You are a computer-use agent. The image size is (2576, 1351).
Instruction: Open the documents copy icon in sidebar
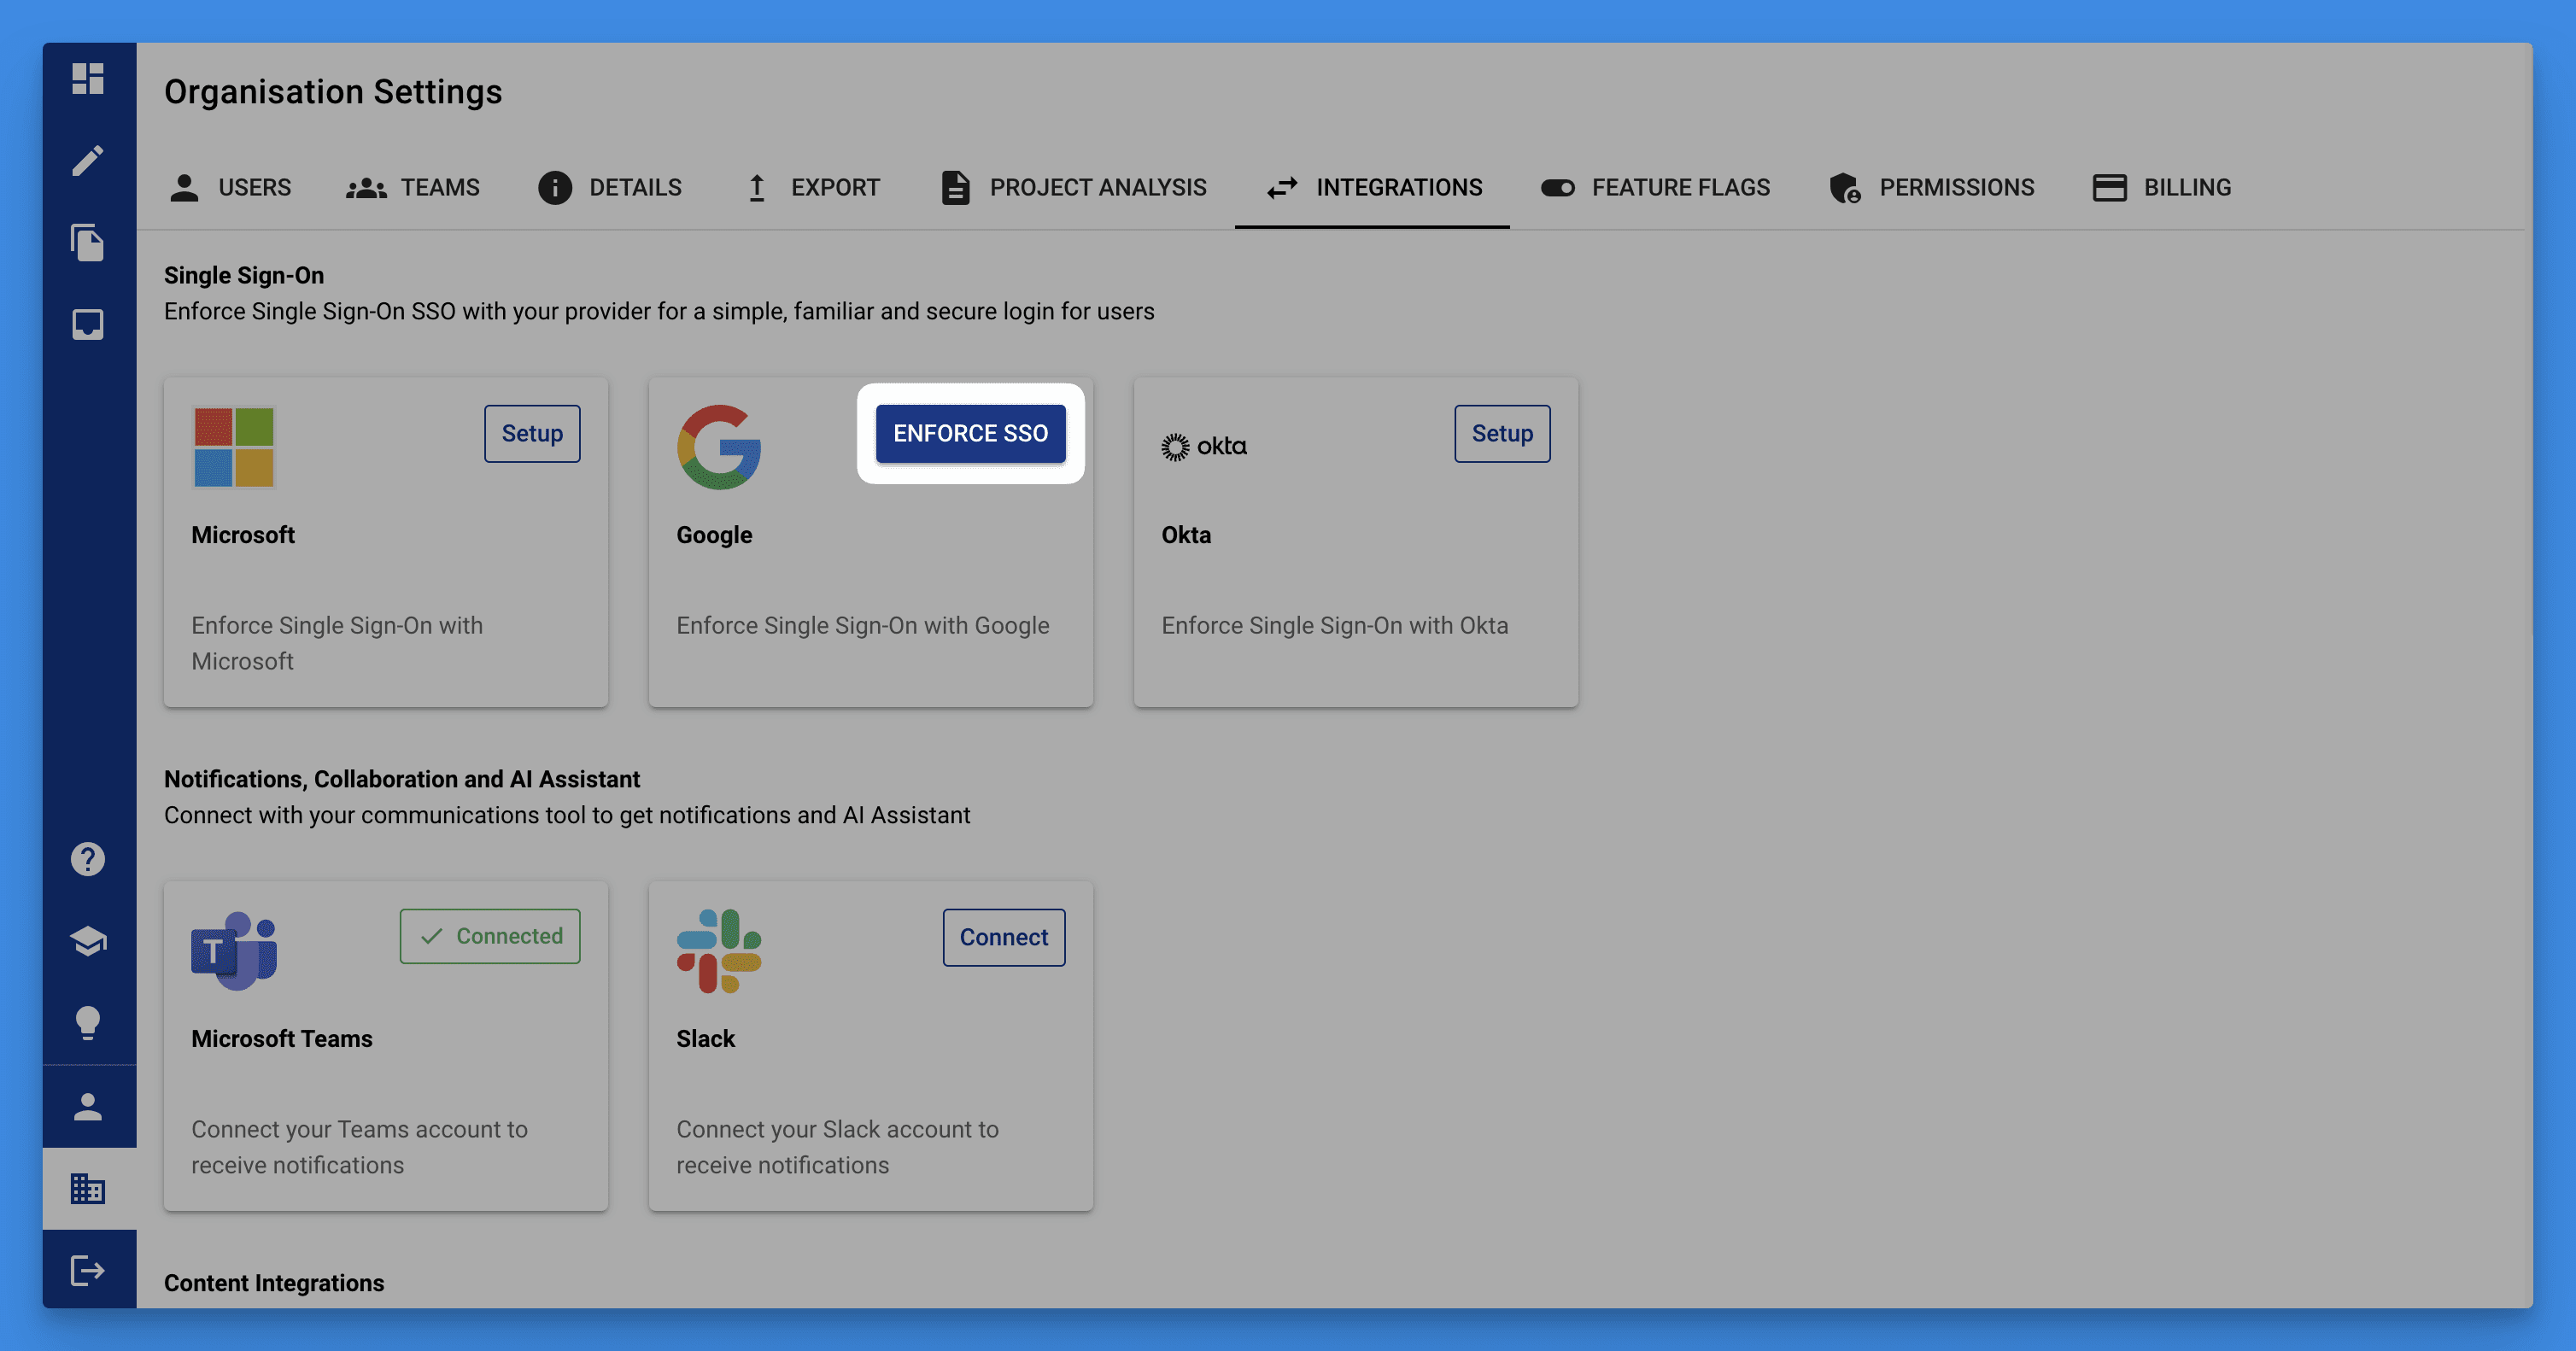coord(88,242)
